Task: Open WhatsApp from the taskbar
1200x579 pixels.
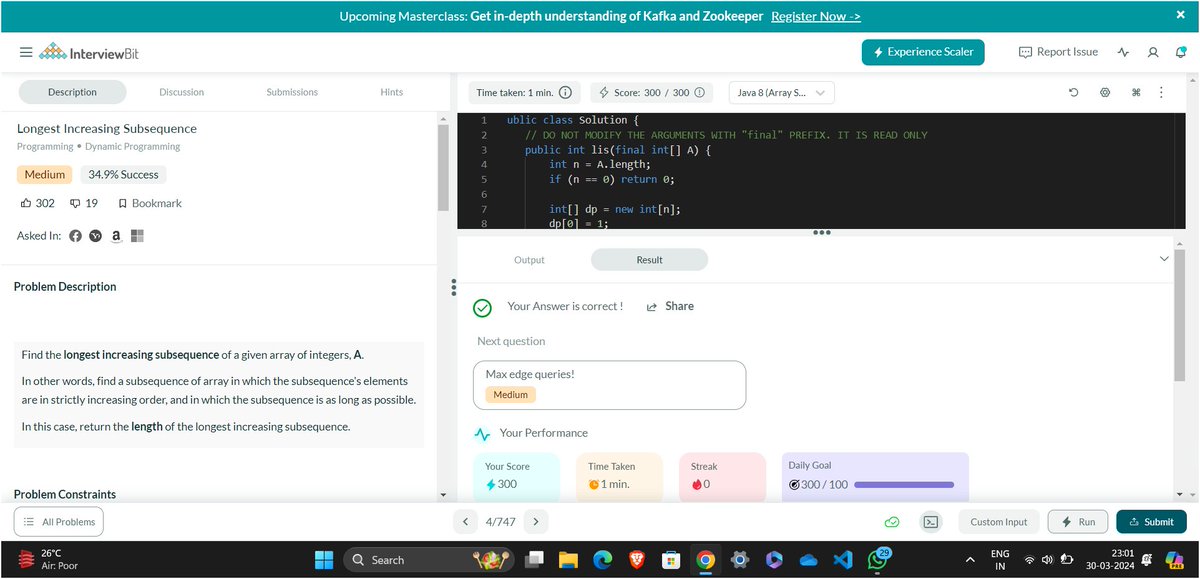Action: click(x=876, y=559)
